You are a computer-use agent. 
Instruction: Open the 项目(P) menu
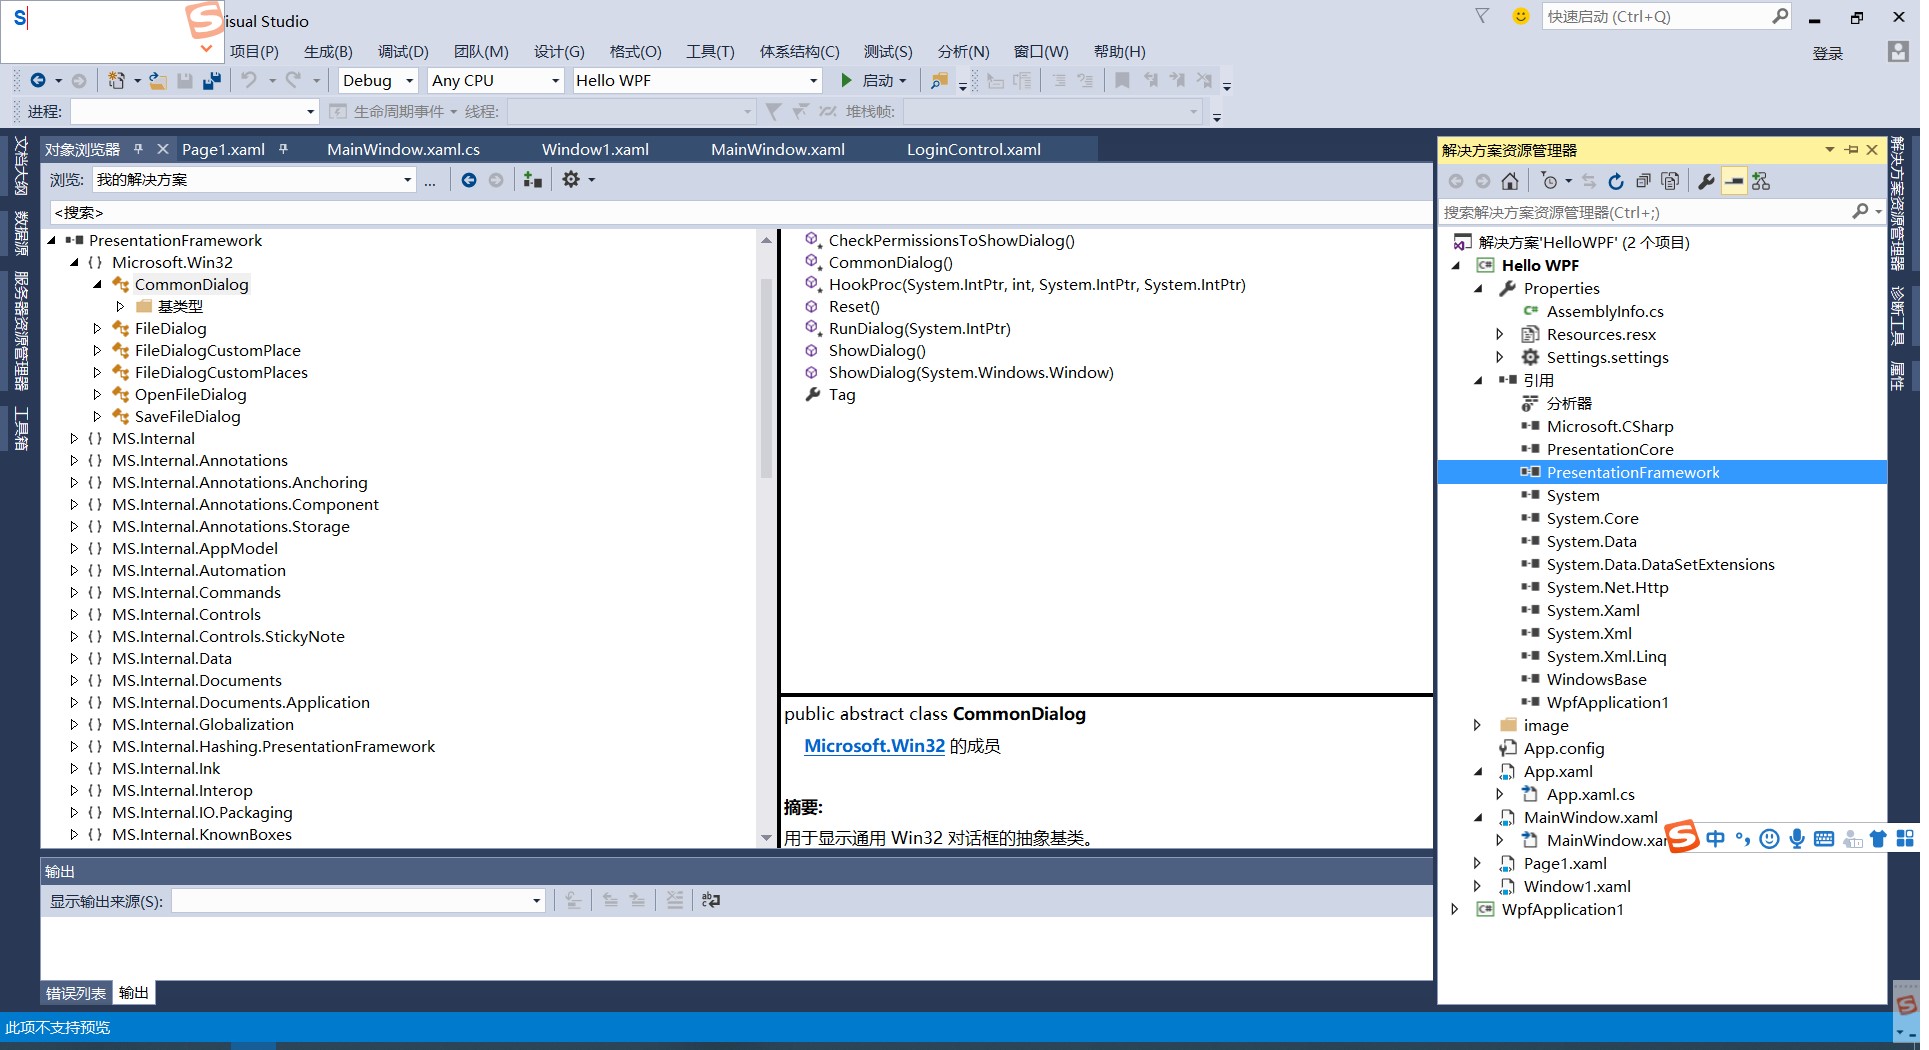pos(254,52)
